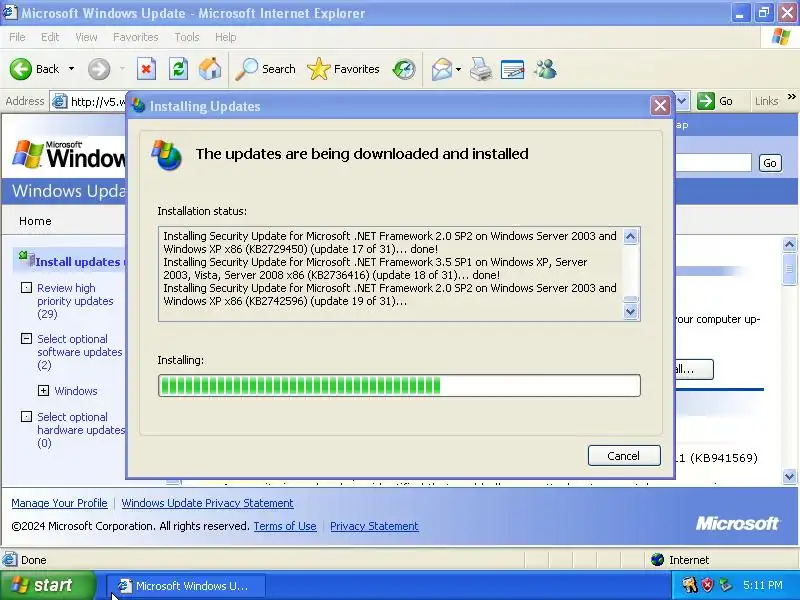Click the page scrollbar thumb
800x600 pixels.
coord(789,268)
